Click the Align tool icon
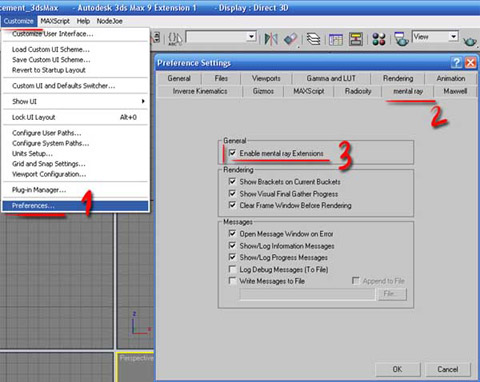Screen dimensions: 480x382 [290, 39]
